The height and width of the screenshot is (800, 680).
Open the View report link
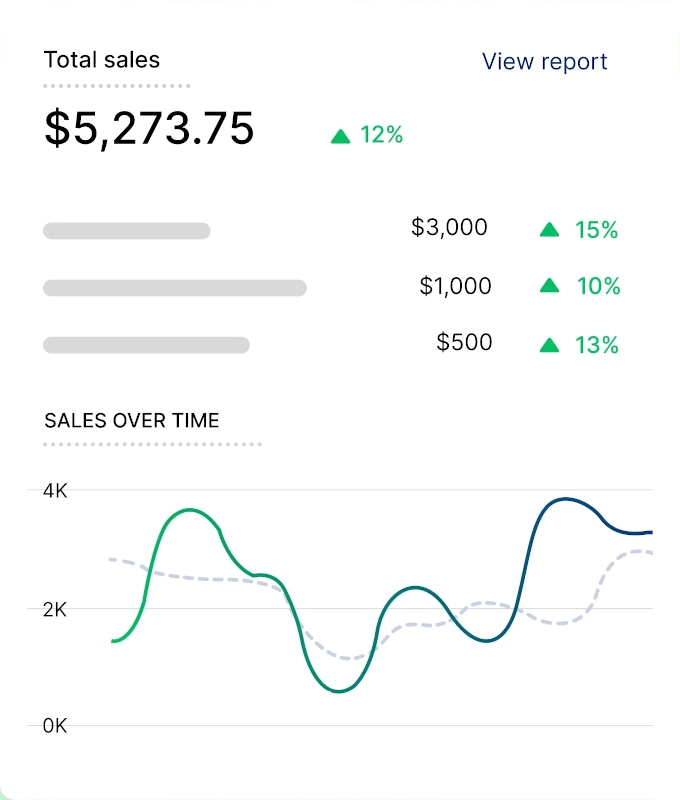pyautogui.click(x=544, y=61)
